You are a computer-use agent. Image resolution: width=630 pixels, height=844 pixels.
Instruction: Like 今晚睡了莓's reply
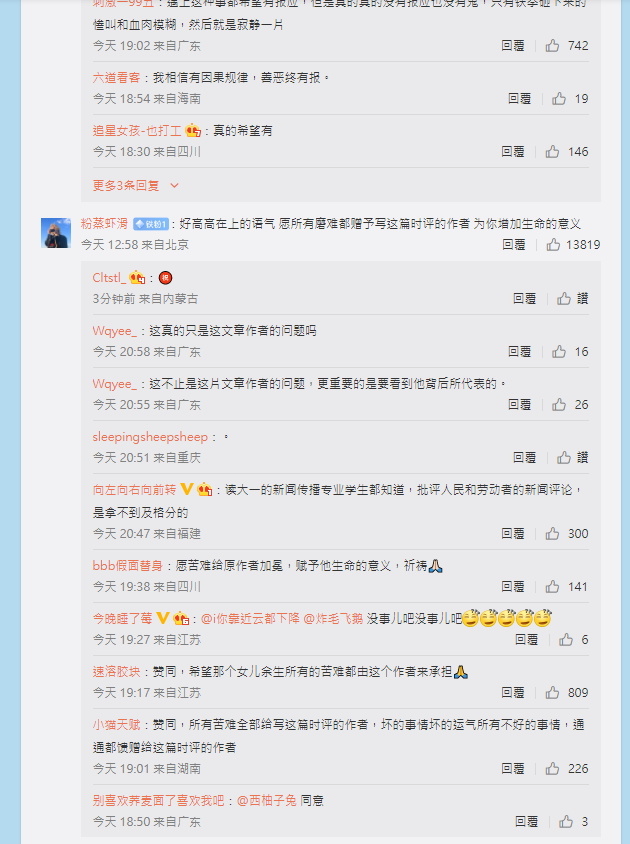[x=573, y=639]
